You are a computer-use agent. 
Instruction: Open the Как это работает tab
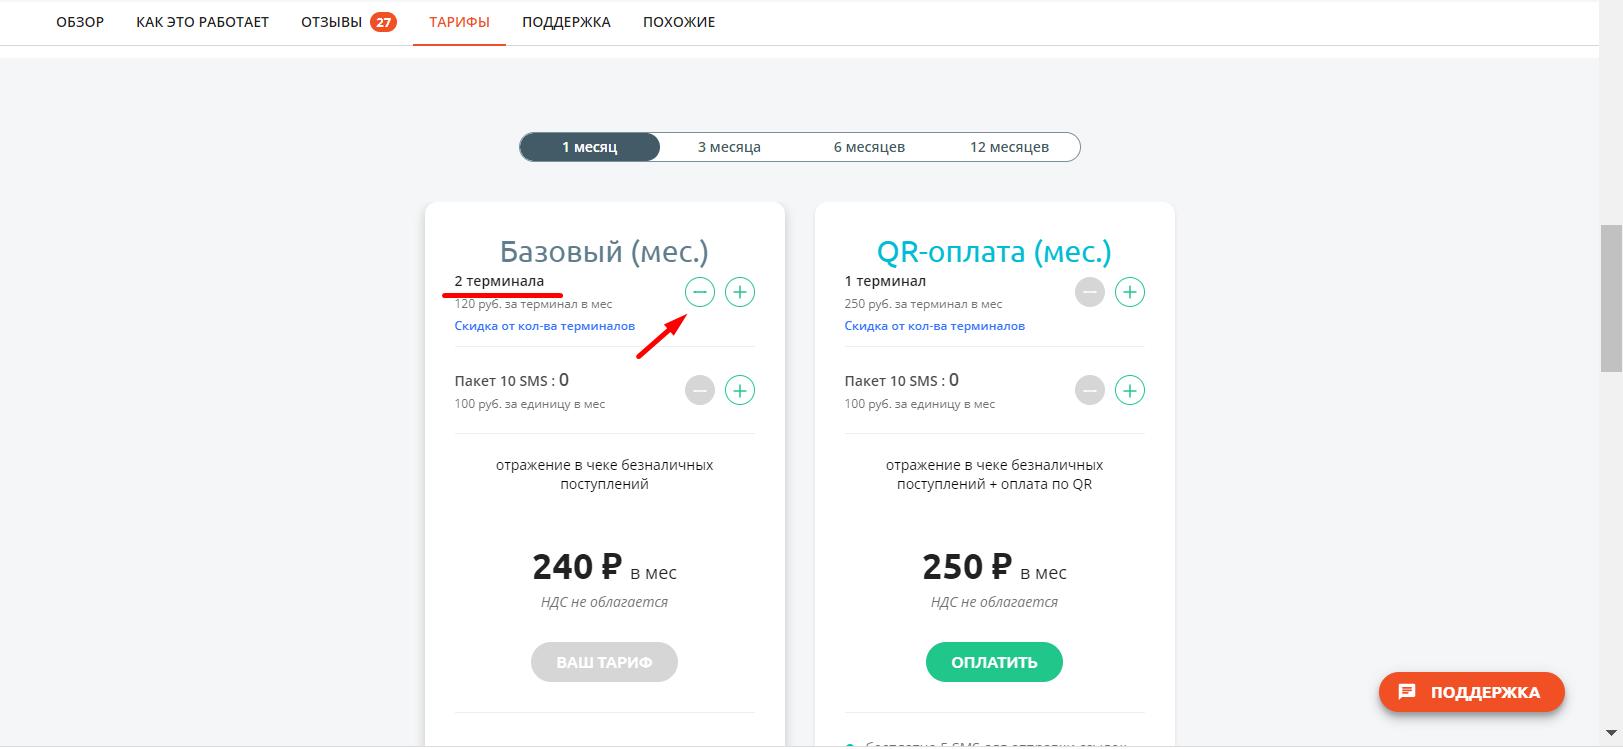click(x=202, y=22)
